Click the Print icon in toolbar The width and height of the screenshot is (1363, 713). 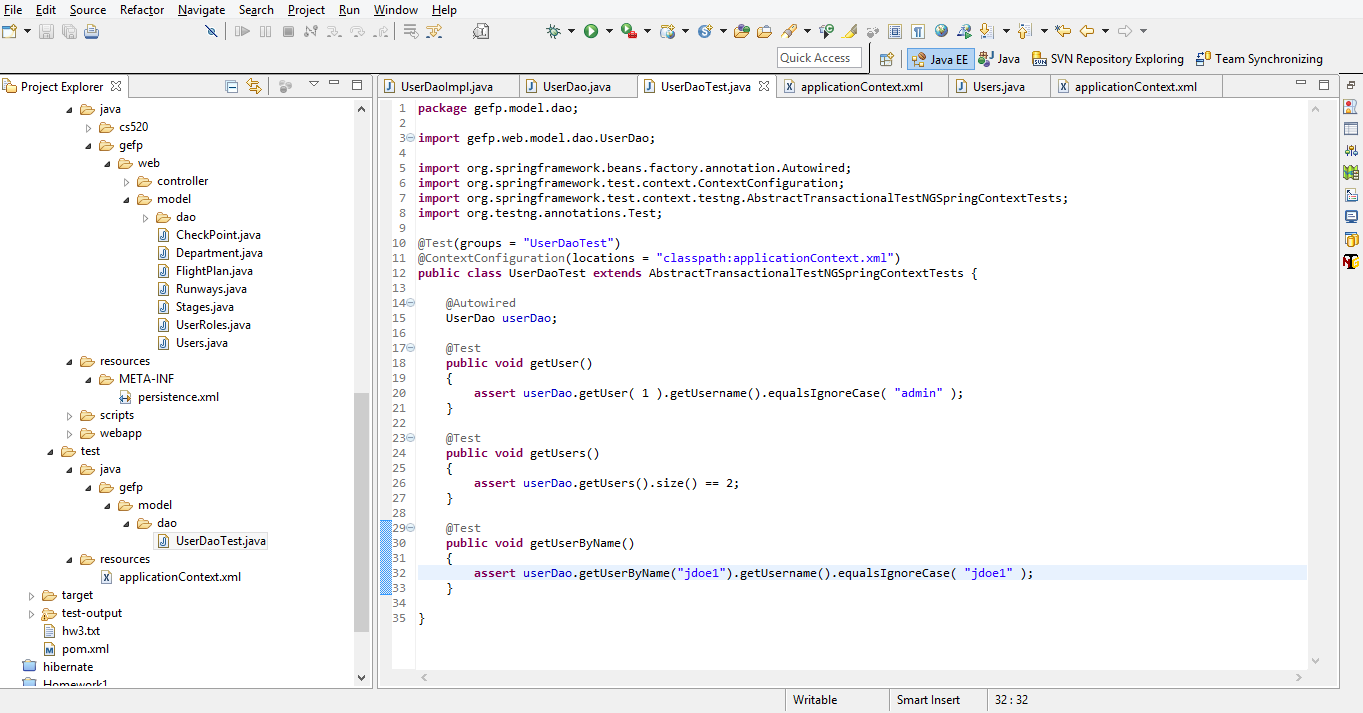click(91, 32)
